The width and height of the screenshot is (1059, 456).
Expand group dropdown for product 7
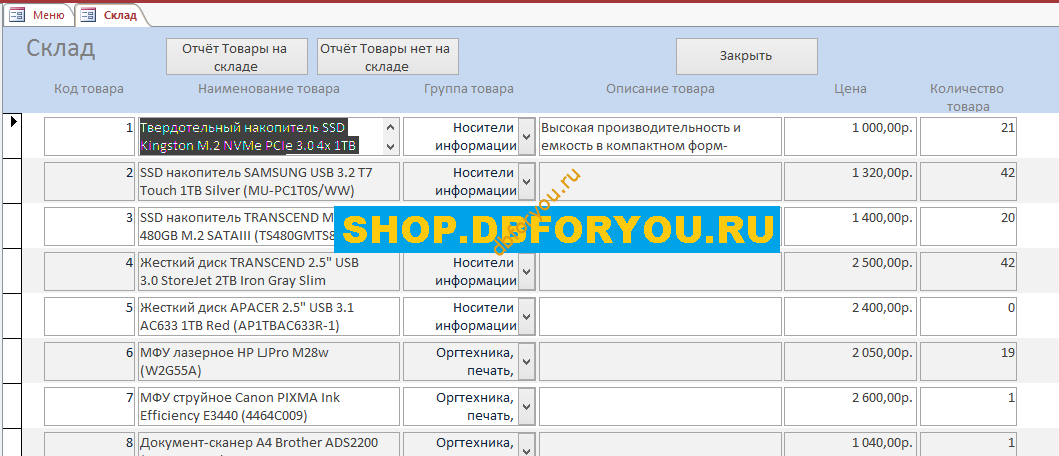pyautogui.click(x=526, y=406)
